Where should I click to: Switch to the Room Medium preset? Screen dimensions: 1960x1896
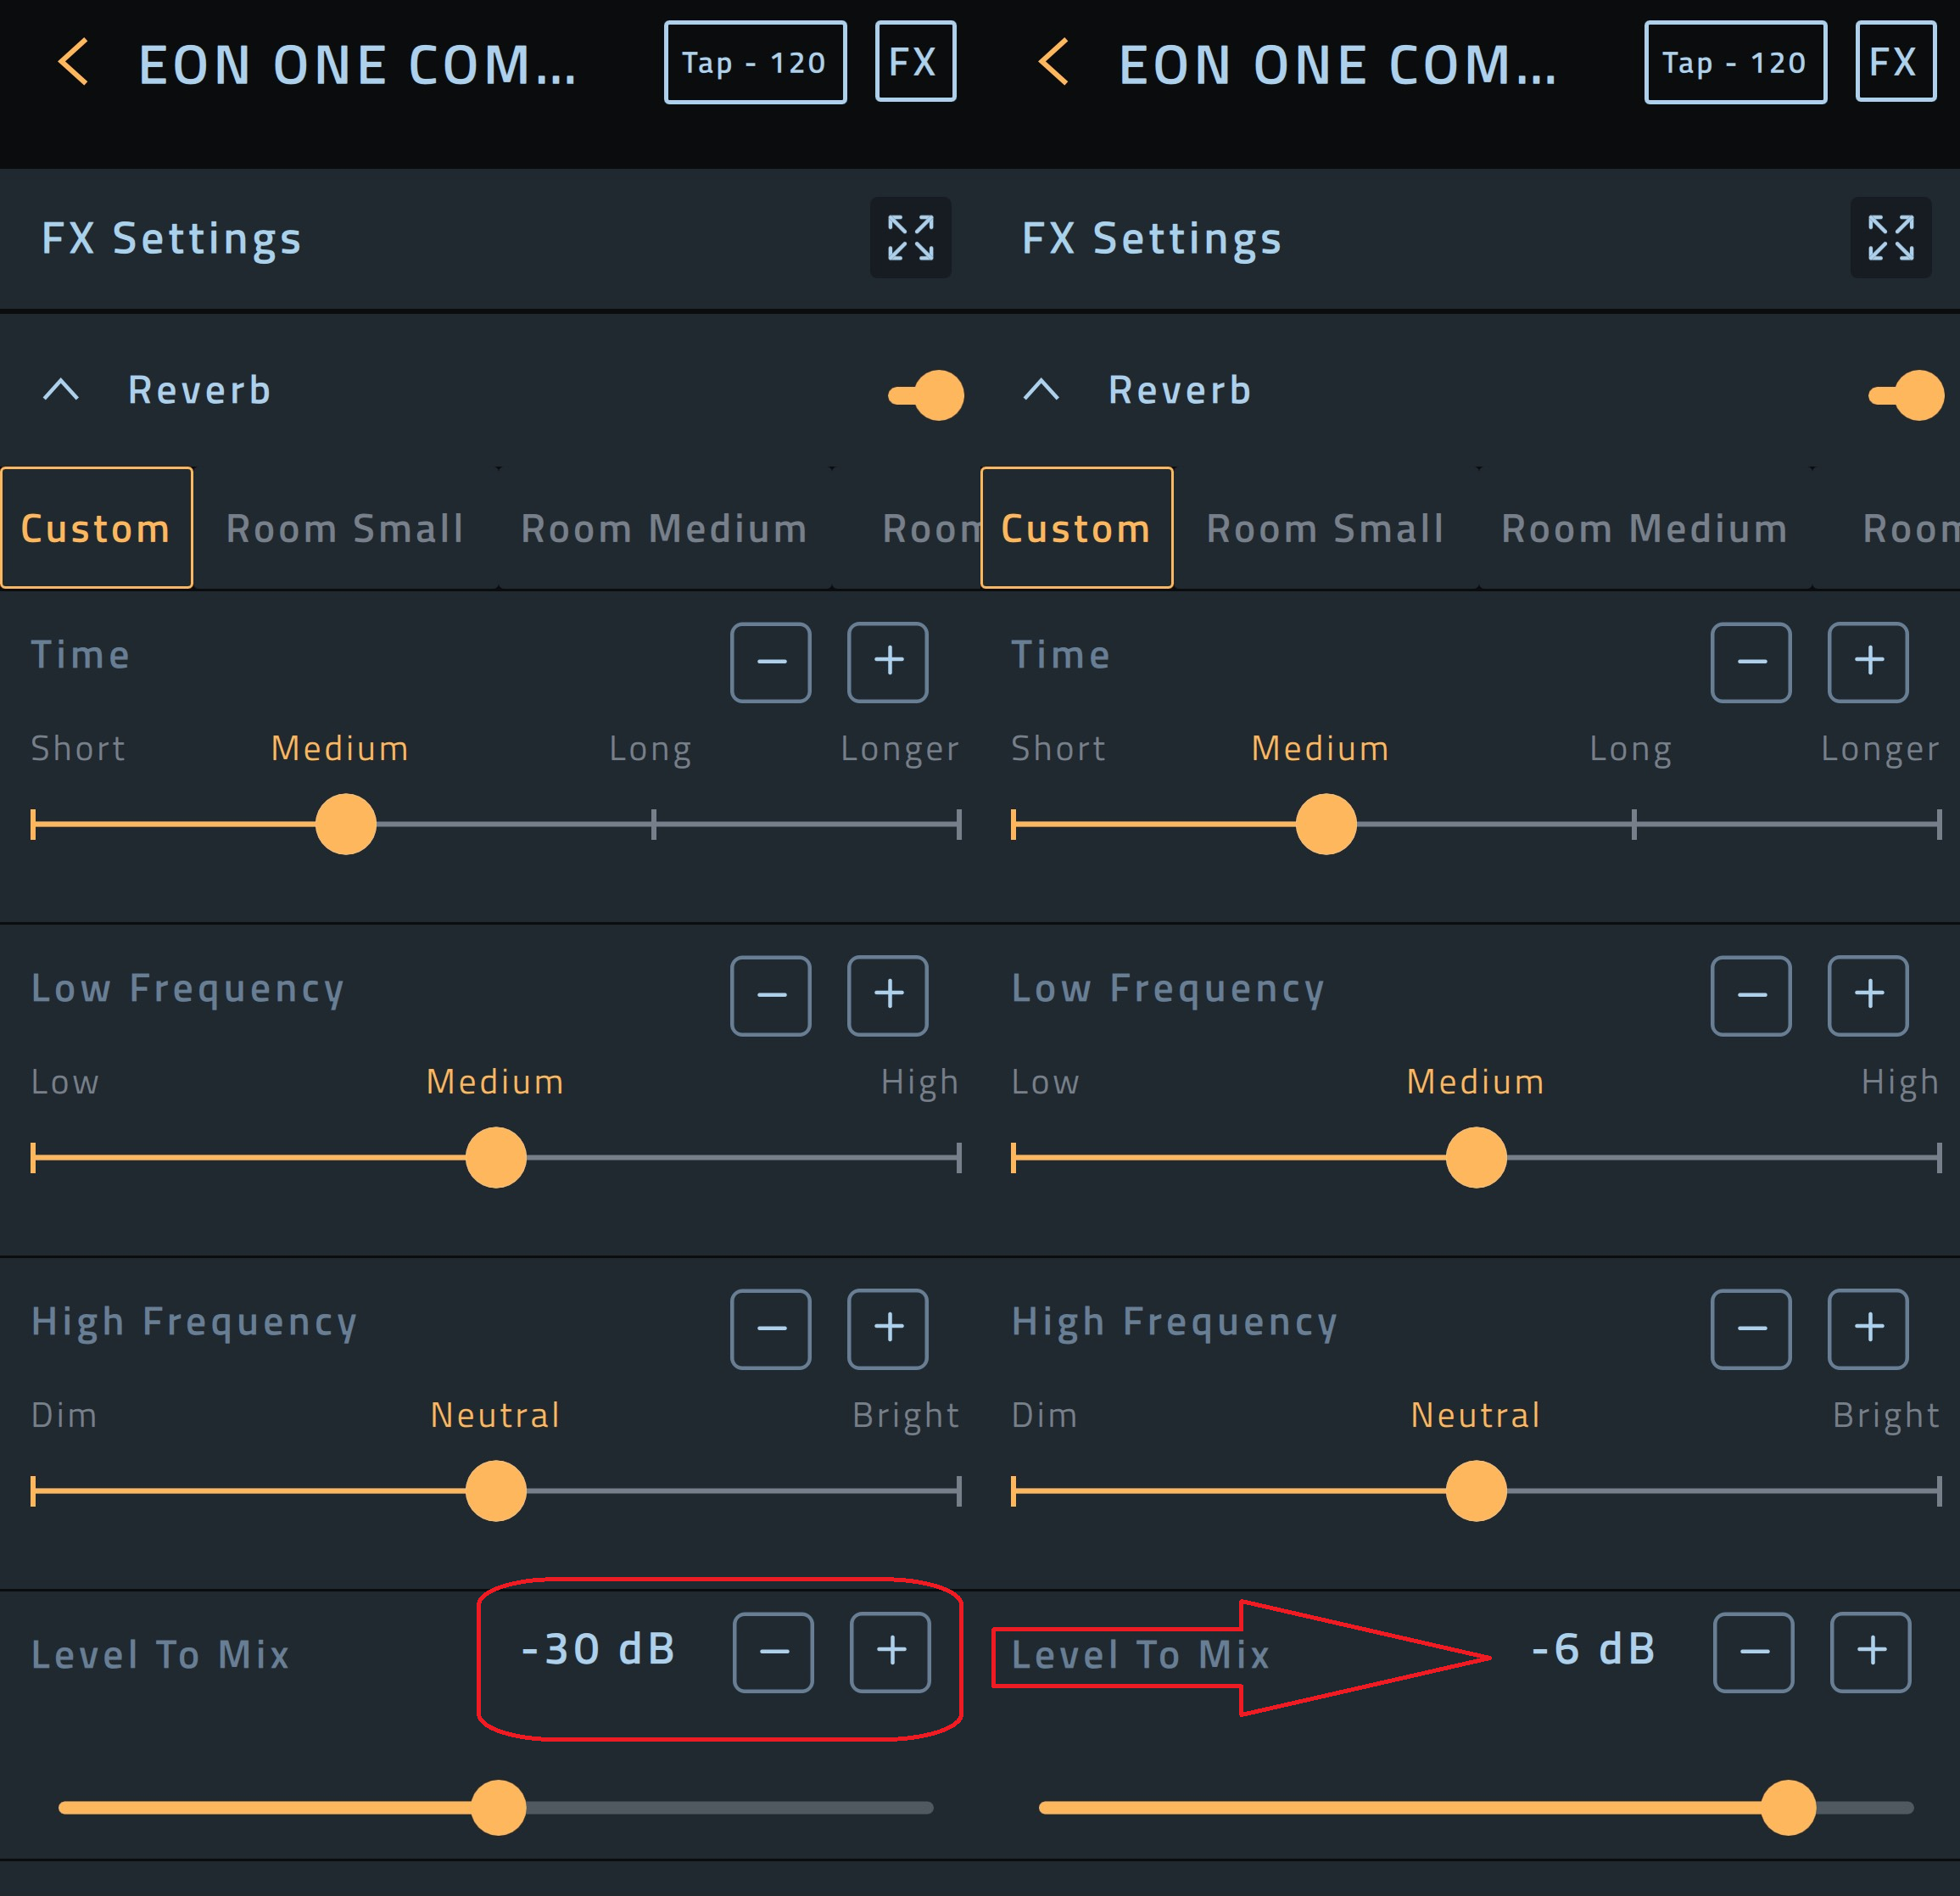(x=663, y=528)
